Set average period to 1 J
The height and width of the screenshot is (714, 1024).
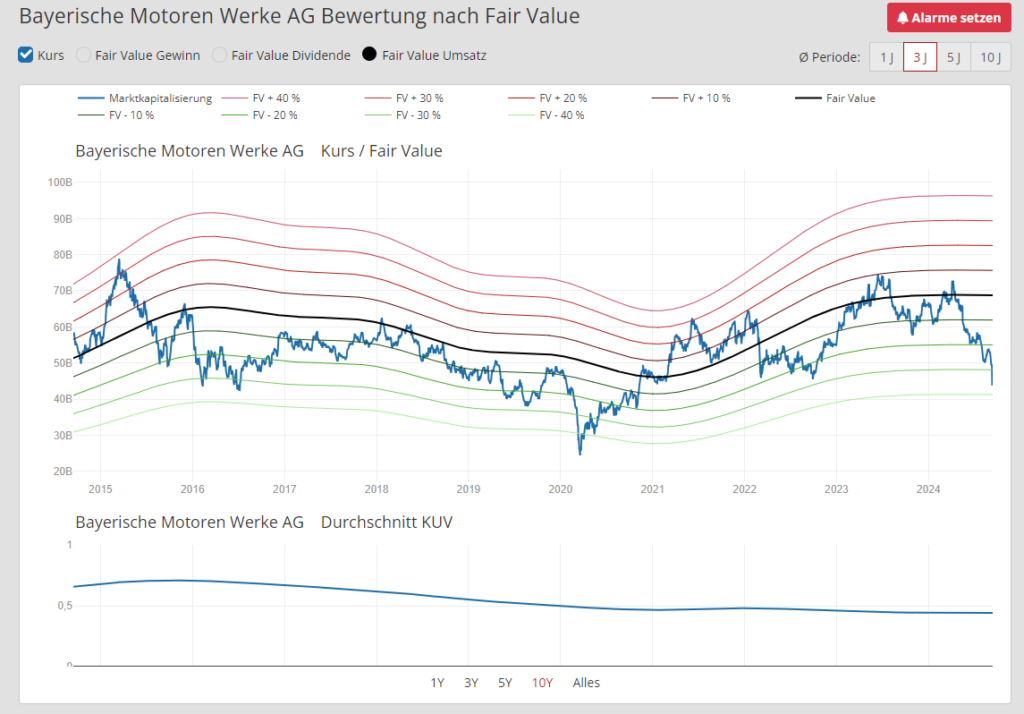(886, 57)
